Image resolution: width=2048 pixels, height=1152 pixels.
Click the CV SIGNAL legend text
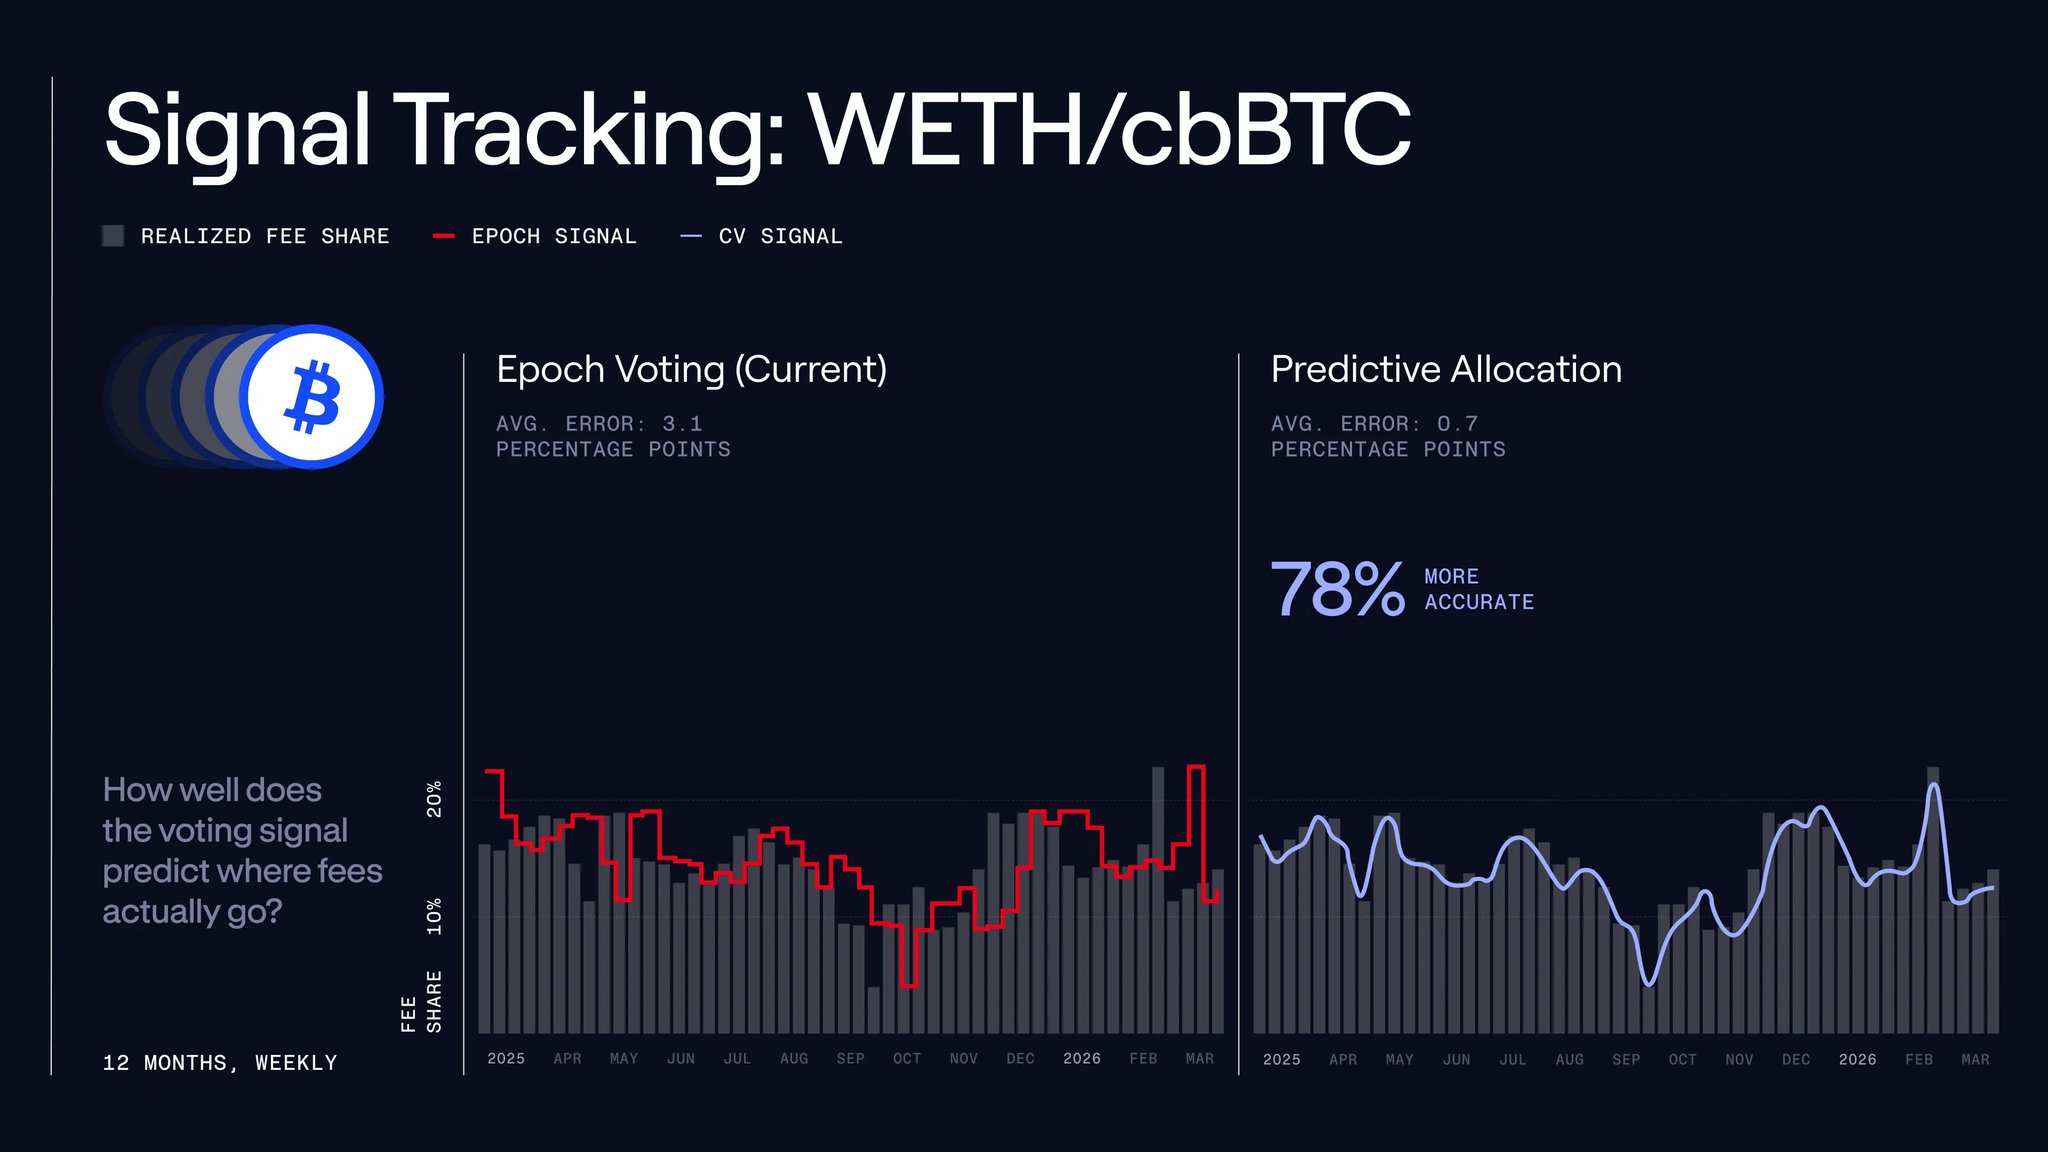(x=780, y=236)
